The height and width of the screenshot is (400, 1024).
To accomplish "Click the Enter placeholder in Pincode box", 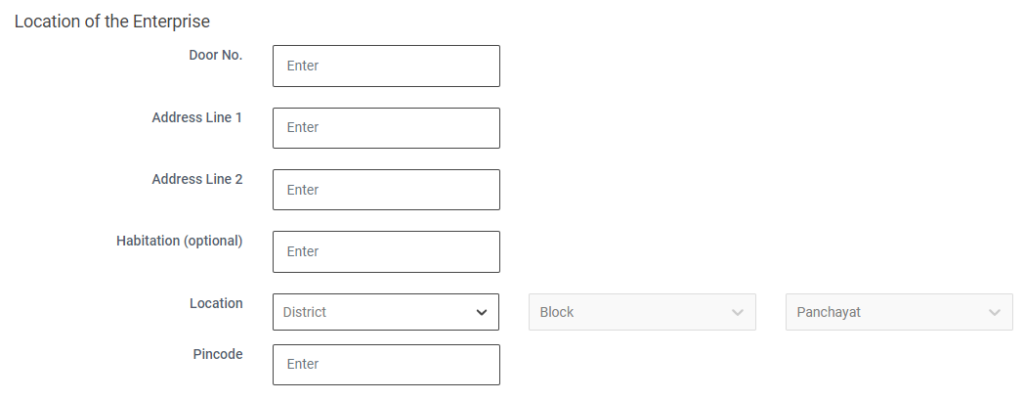I will (303, 365).
